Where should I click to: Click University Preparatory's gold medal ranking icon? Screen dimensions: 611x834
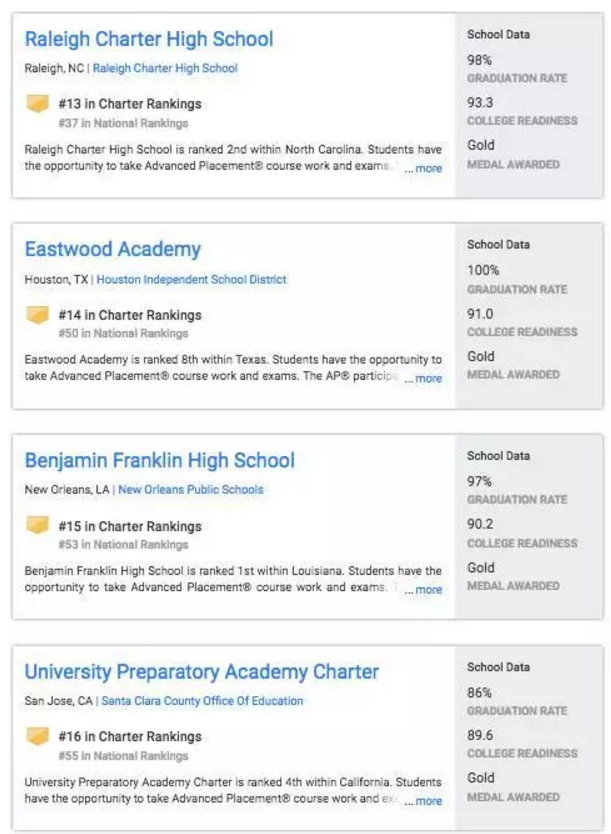click(x=37, y=737)
